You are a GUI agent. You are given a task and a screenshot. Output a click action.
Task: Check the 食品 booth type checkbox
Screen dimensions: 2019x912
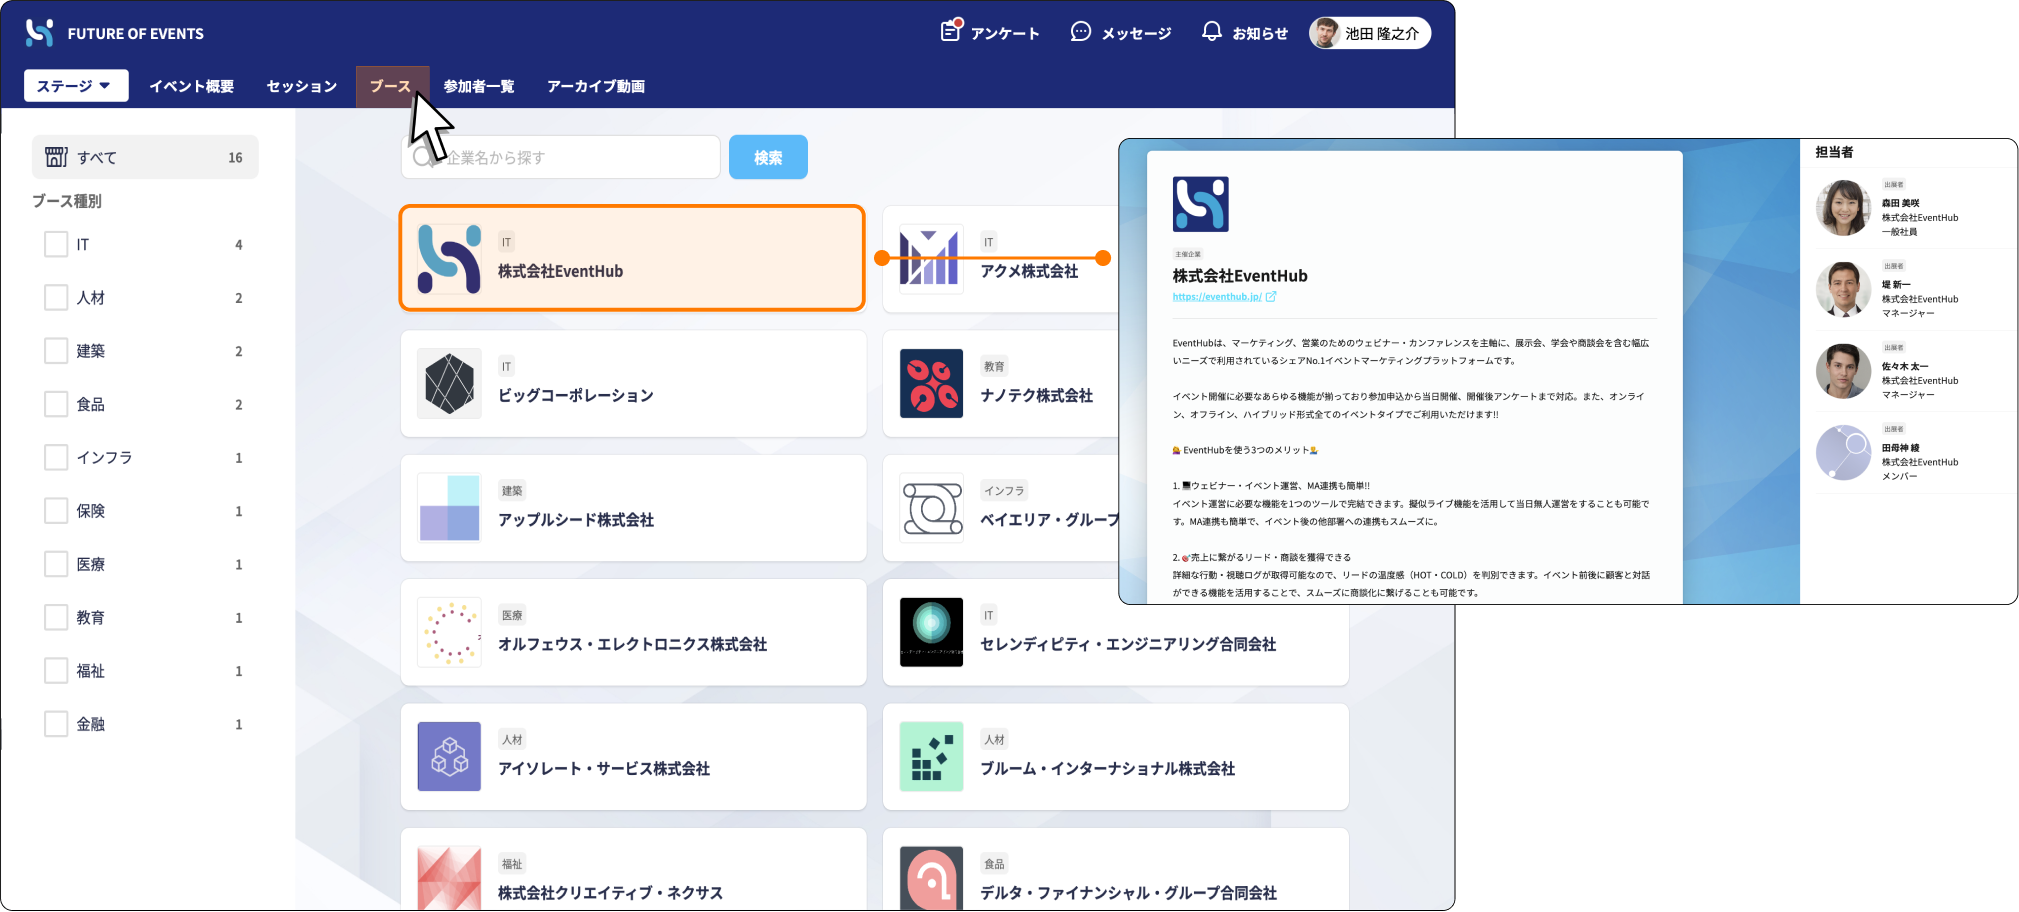click(56, 404)
